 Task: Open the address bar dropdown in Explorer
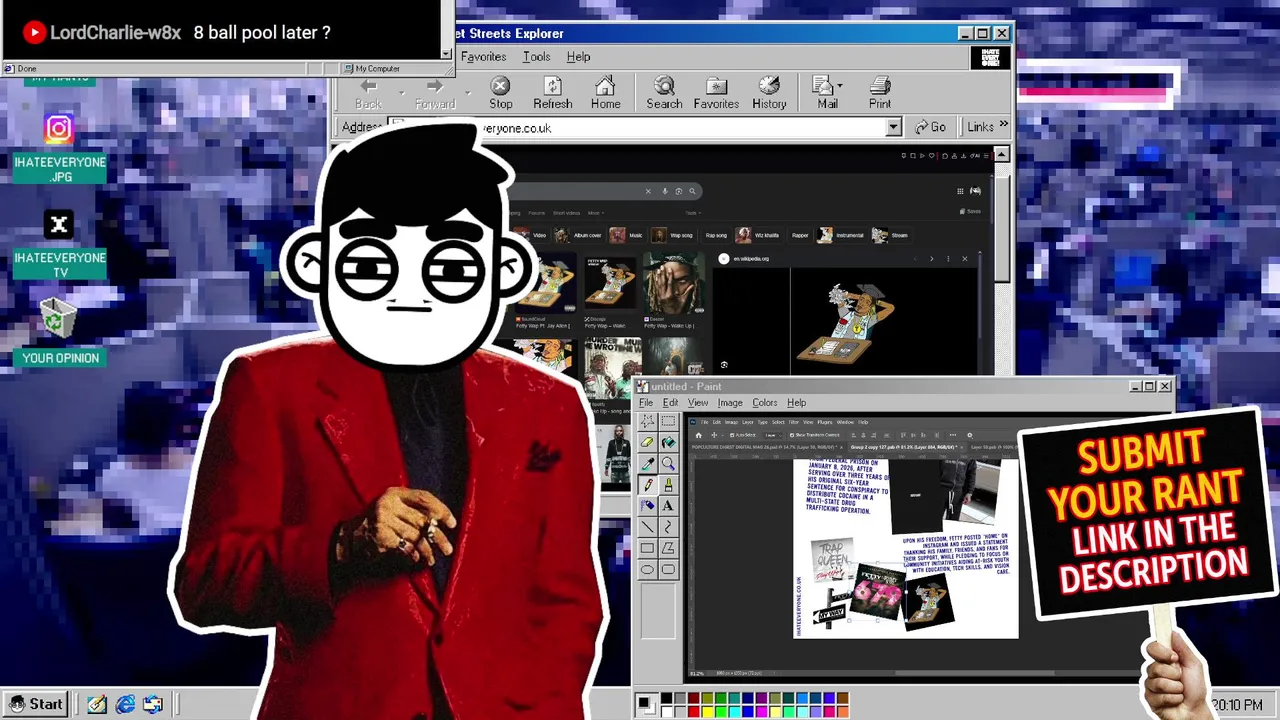point(893,127)
